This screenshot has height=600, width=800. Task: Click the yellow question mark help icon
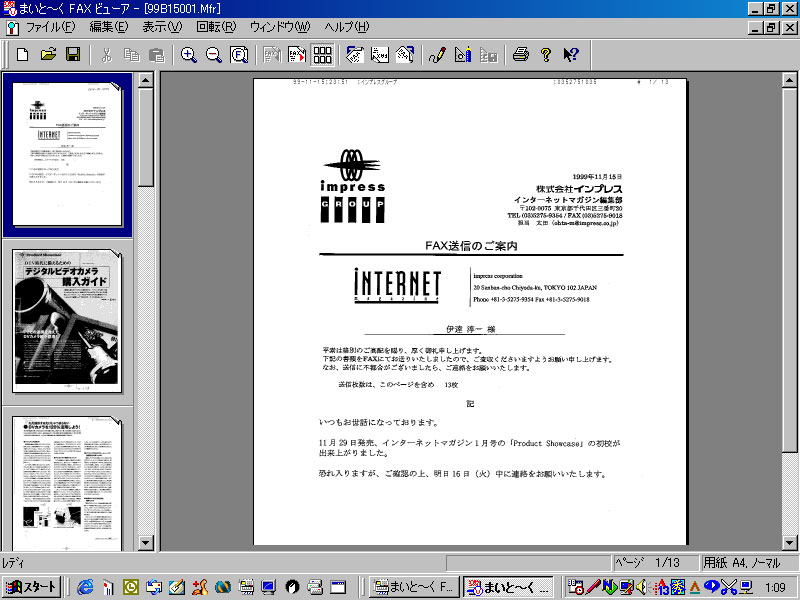(x=545, y=55)
